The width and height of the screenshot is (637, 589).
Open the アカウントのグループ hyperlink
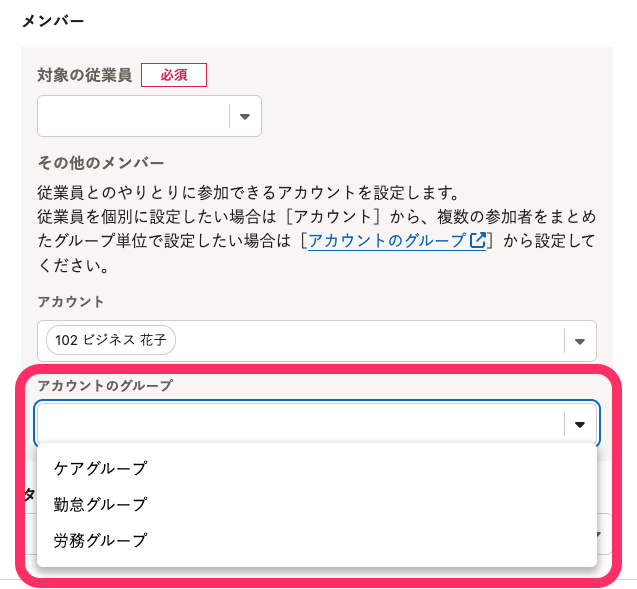tap(387, 241)
